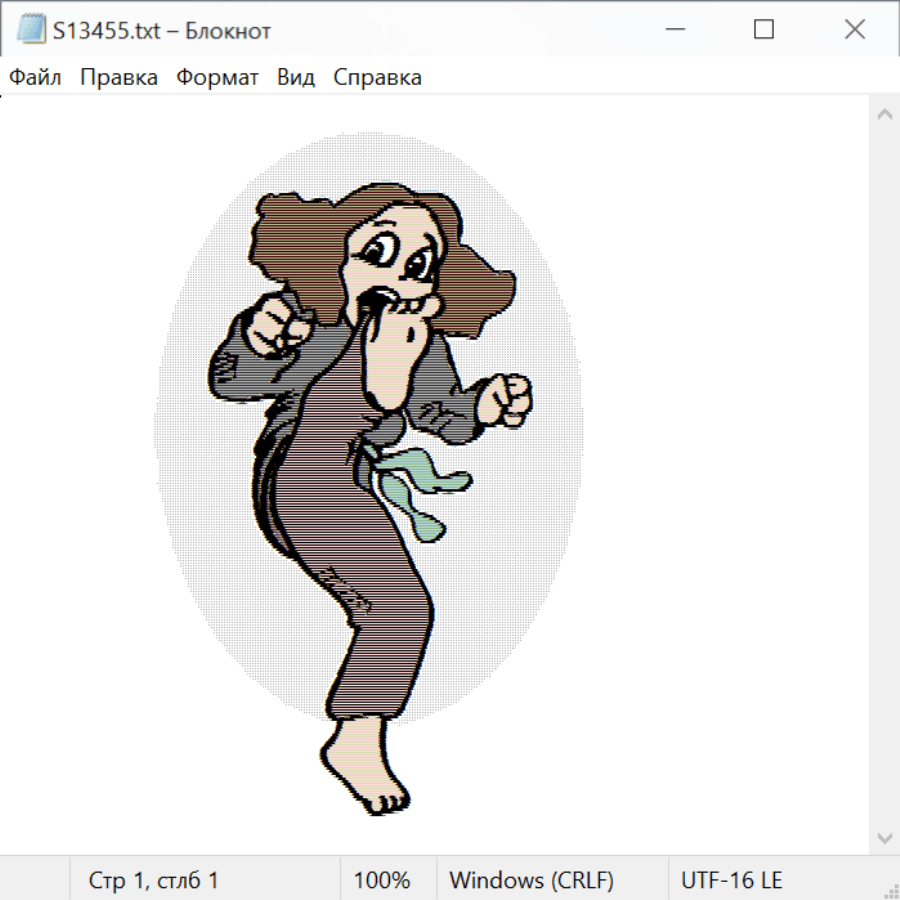The width and height of the screenshot is (900, 900).
Task: Click the resize grip in the window corner
Action: [891, 891]
